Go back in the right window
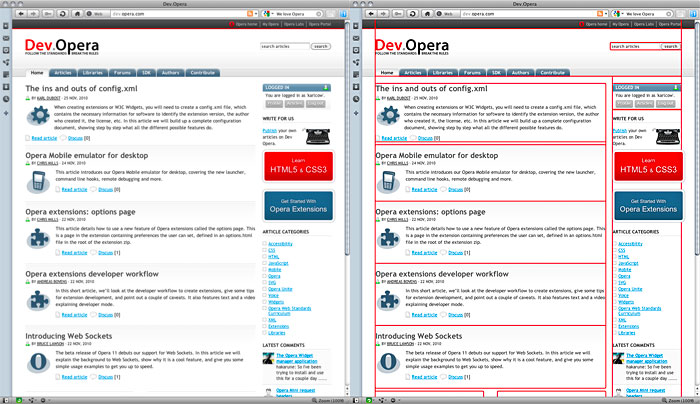The width and height of the screenshot is (700, 404). click(x=371, y=14)
